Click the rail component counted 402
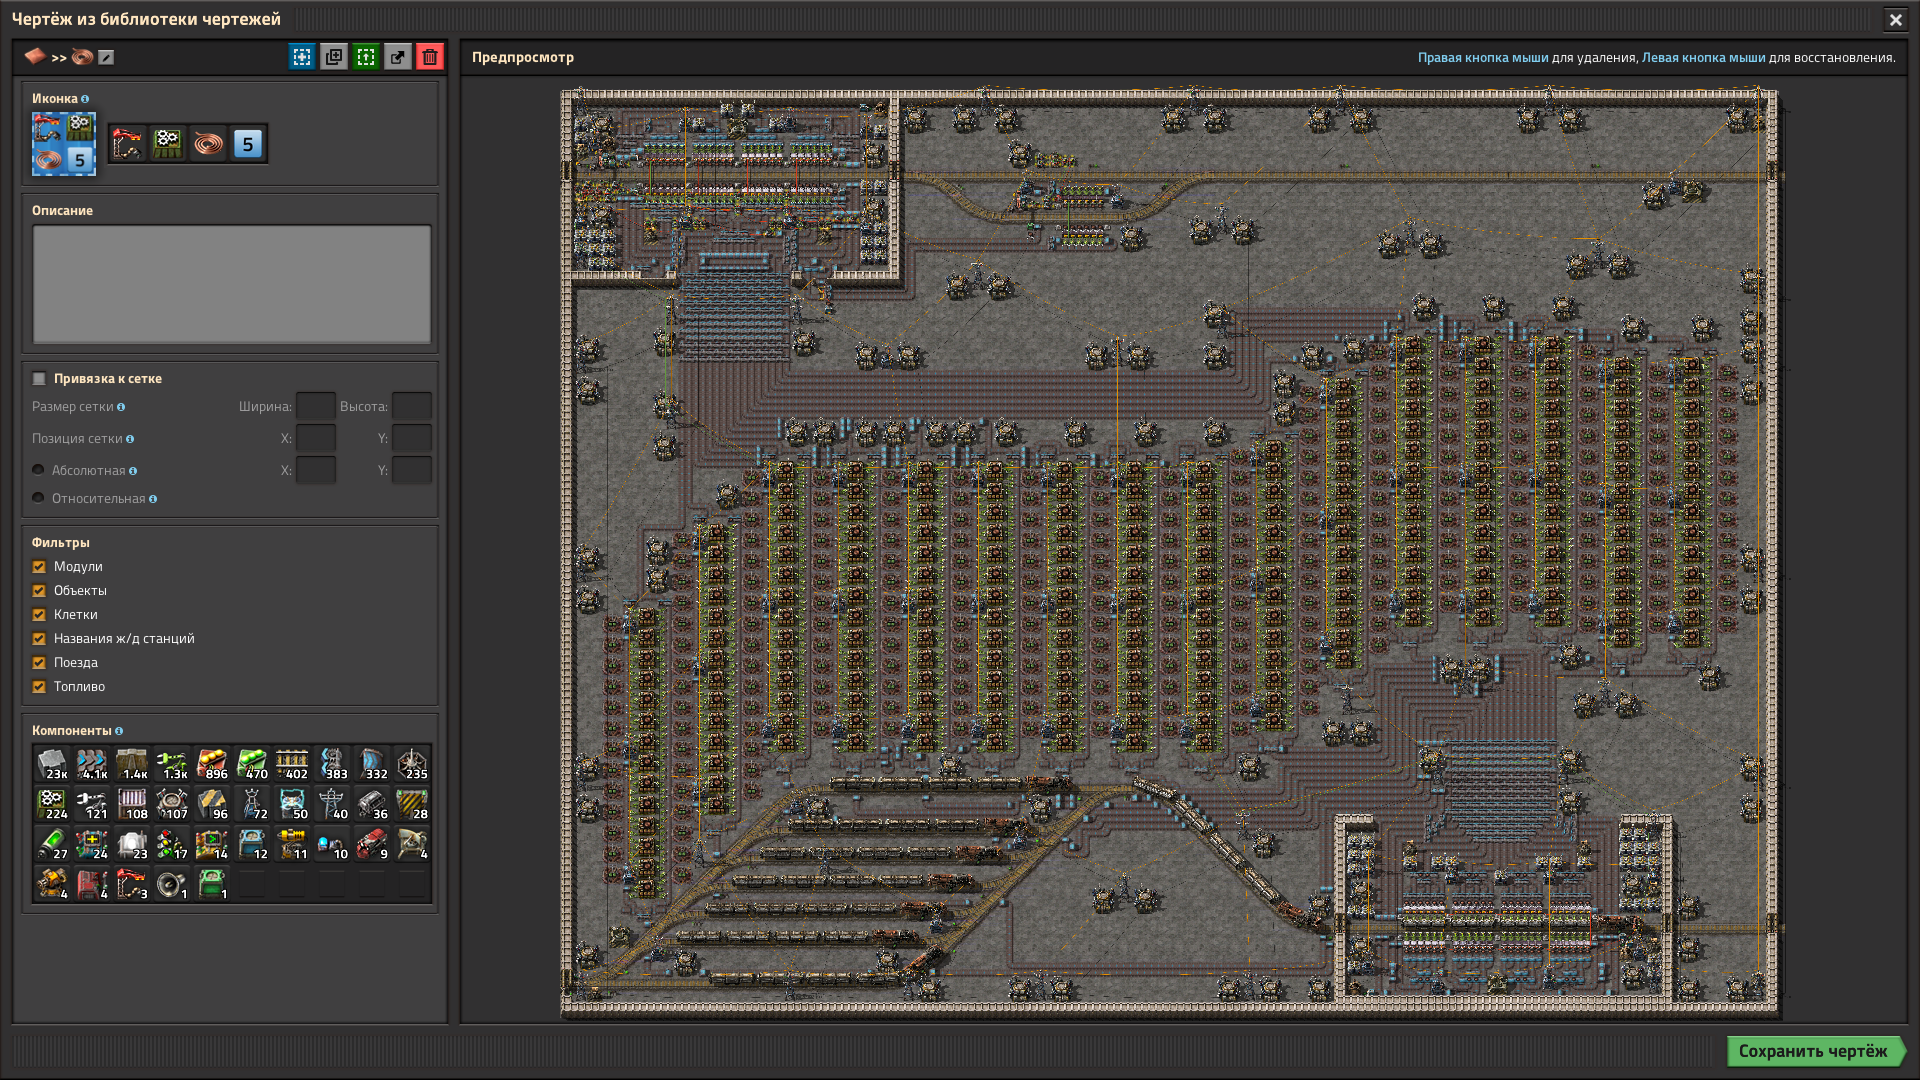Image resolution: width=1920 pixels, height=1080 pixels. coord(292,764)
